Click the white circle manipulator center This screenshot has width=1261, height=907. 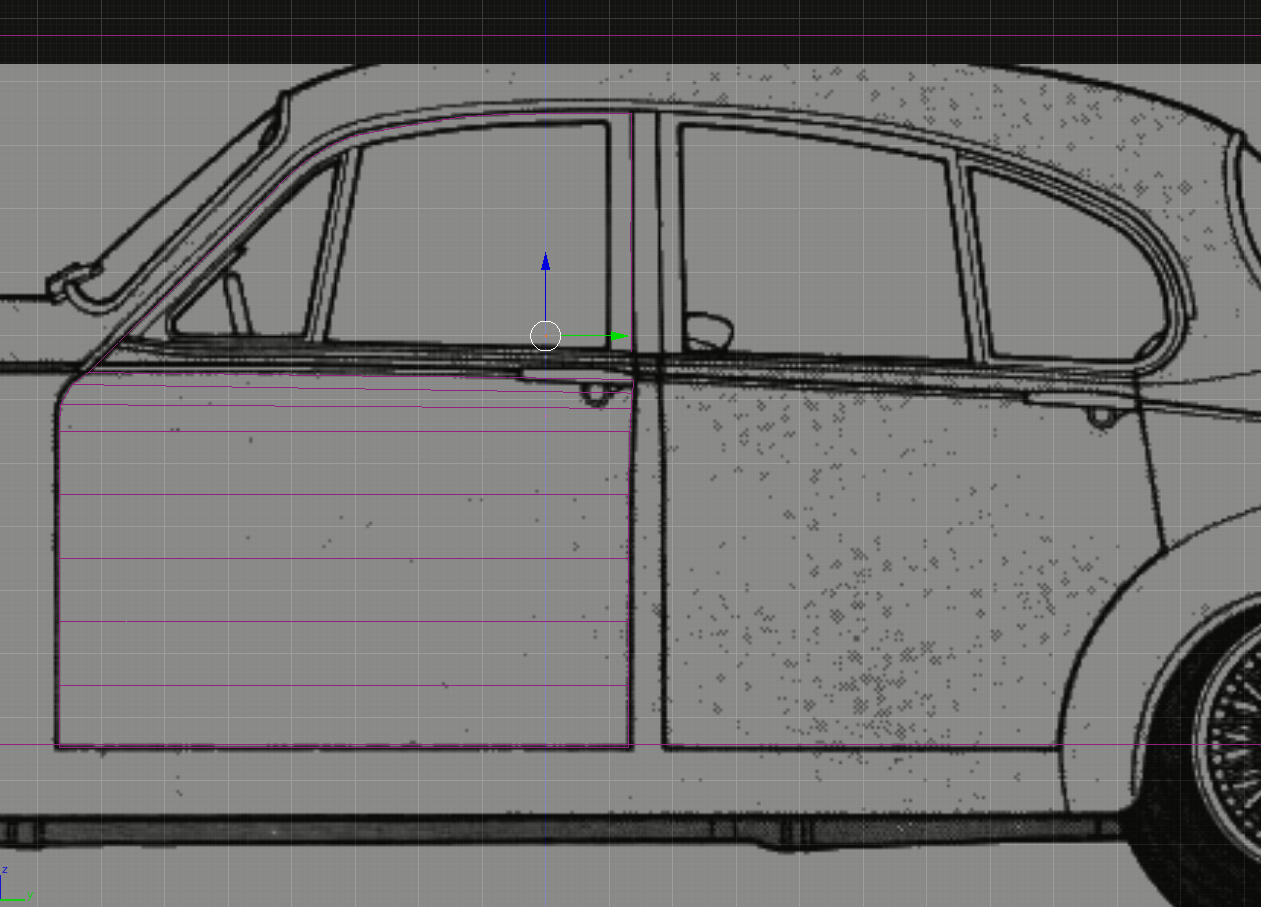point(545,336)
